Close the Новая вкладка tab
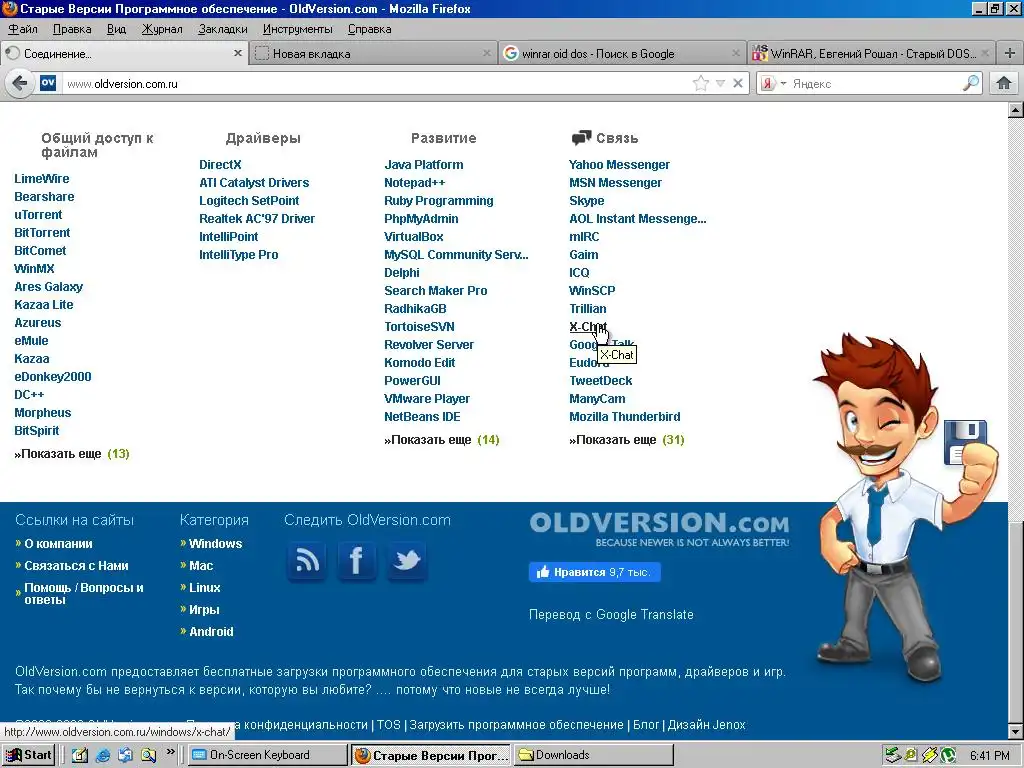This screenshot has height=768, width=1024. (487, 54)
